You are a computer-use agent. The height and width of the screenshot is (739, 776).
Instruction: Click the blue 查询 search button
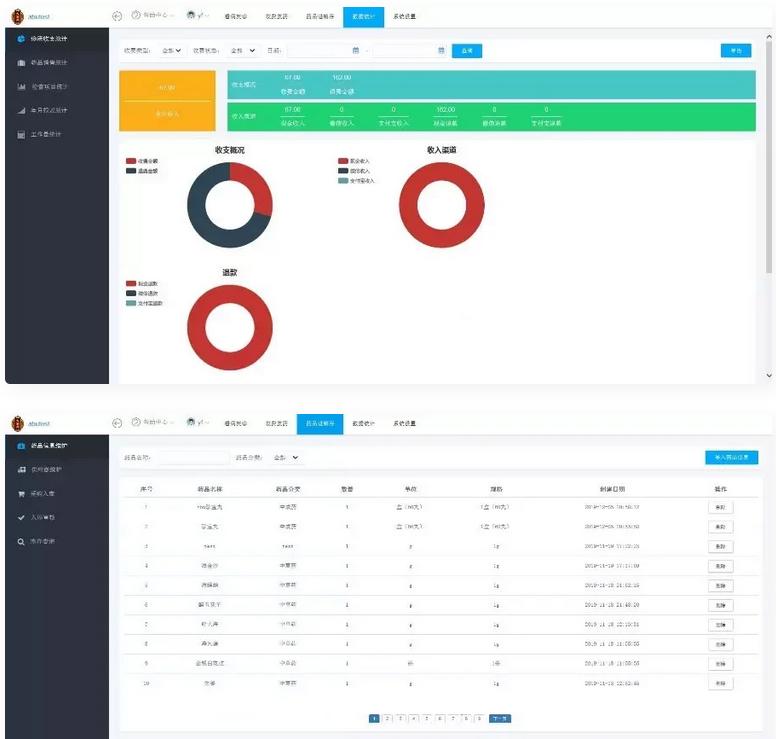coord(467,51)
